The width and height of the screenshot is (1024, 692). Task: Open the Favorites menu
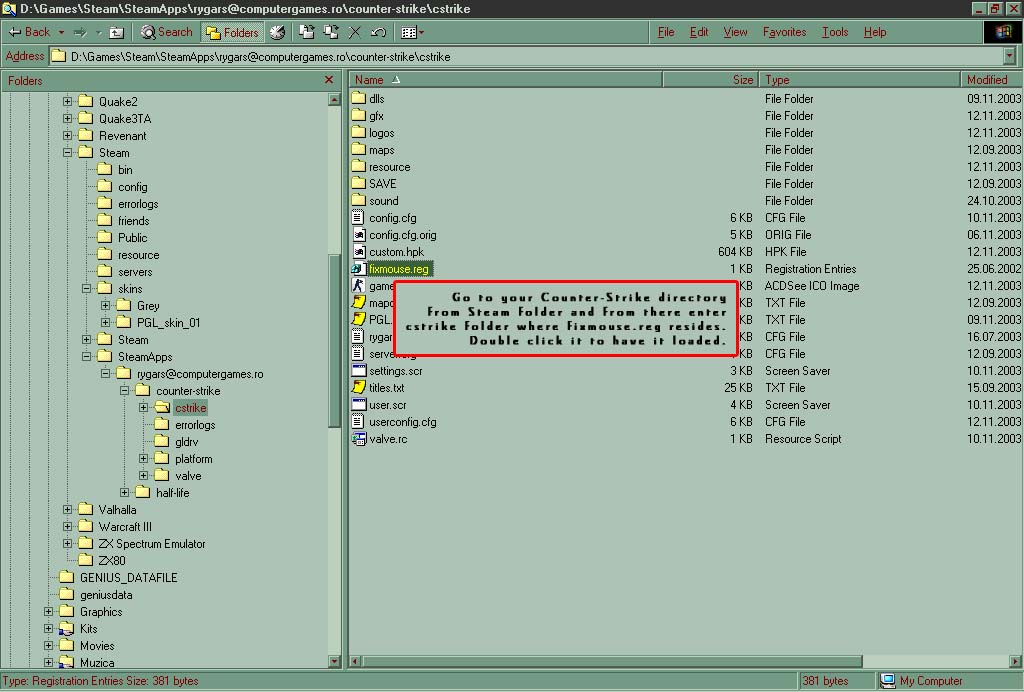coord(784,32)
